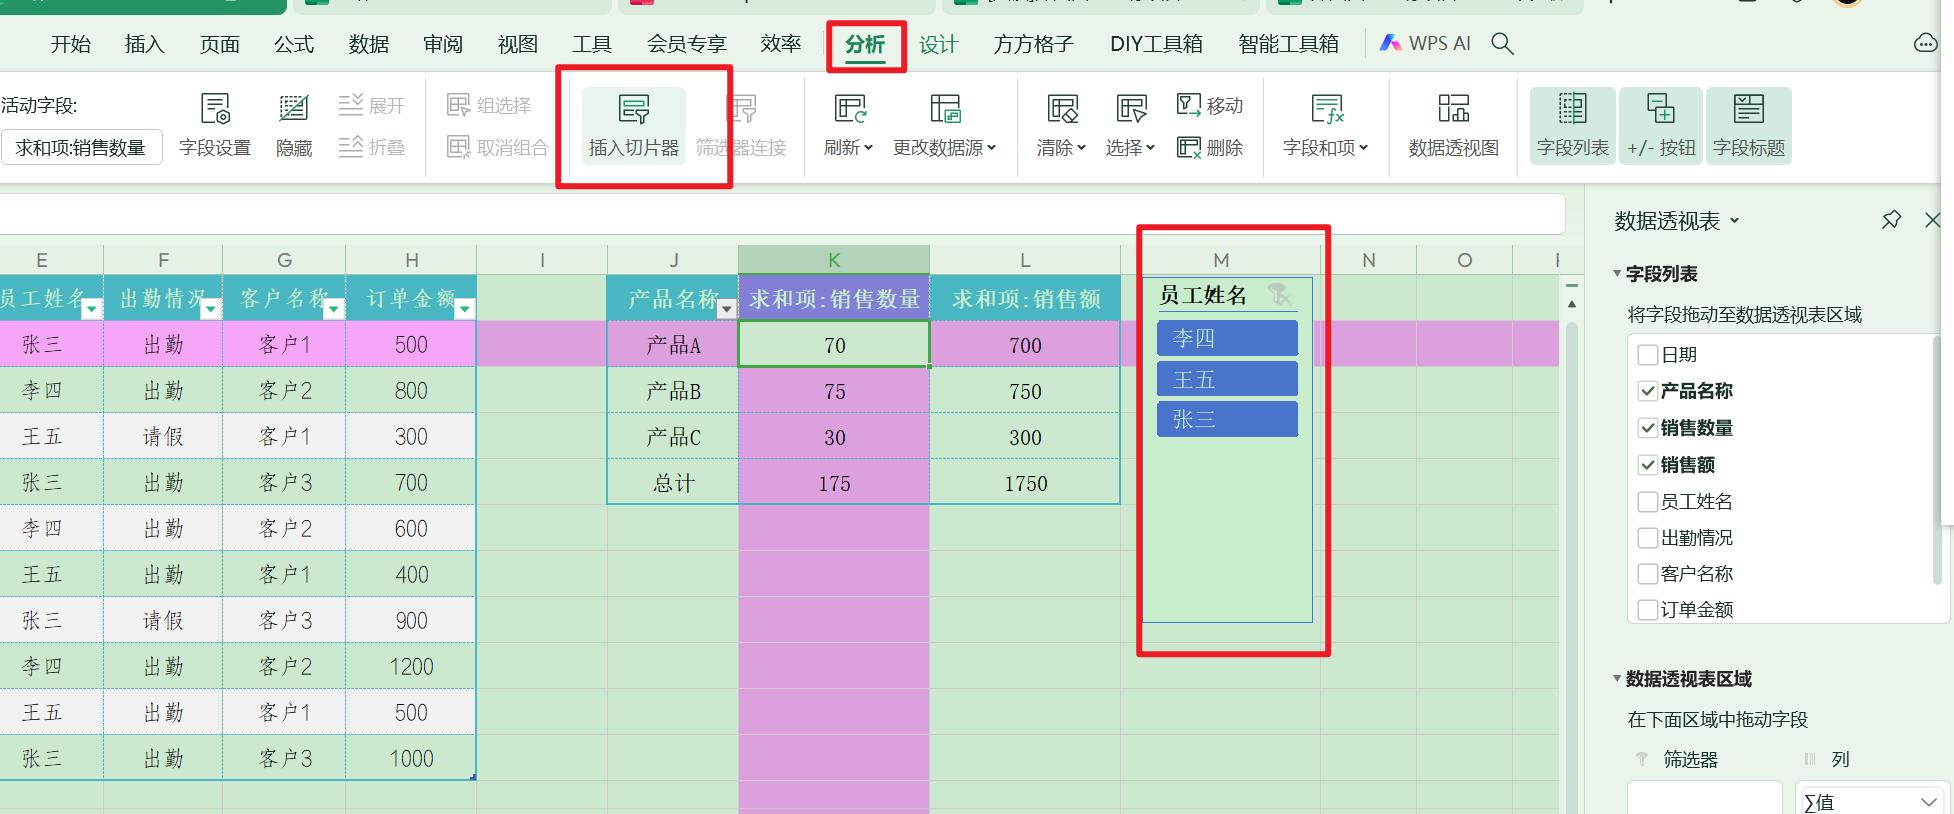
Task: Click the search magnifier in the ribbon
Action: tap(1502, 44)
